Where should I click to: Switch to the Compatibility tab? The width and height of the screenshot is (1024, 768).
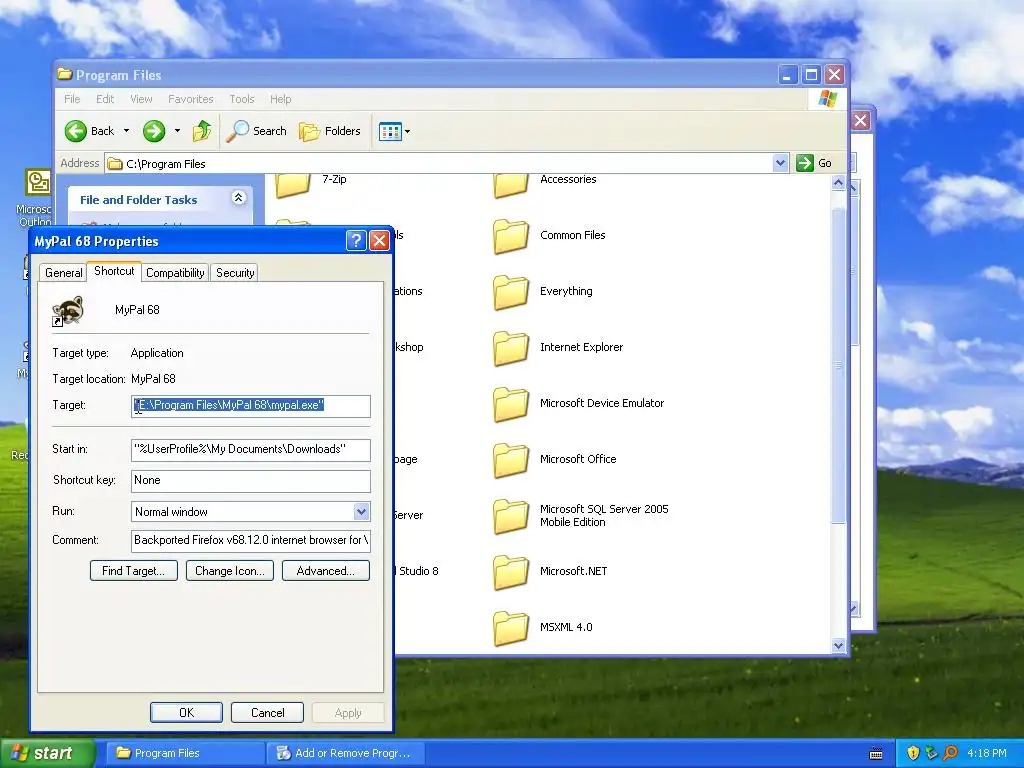click(x=175, y=273)
